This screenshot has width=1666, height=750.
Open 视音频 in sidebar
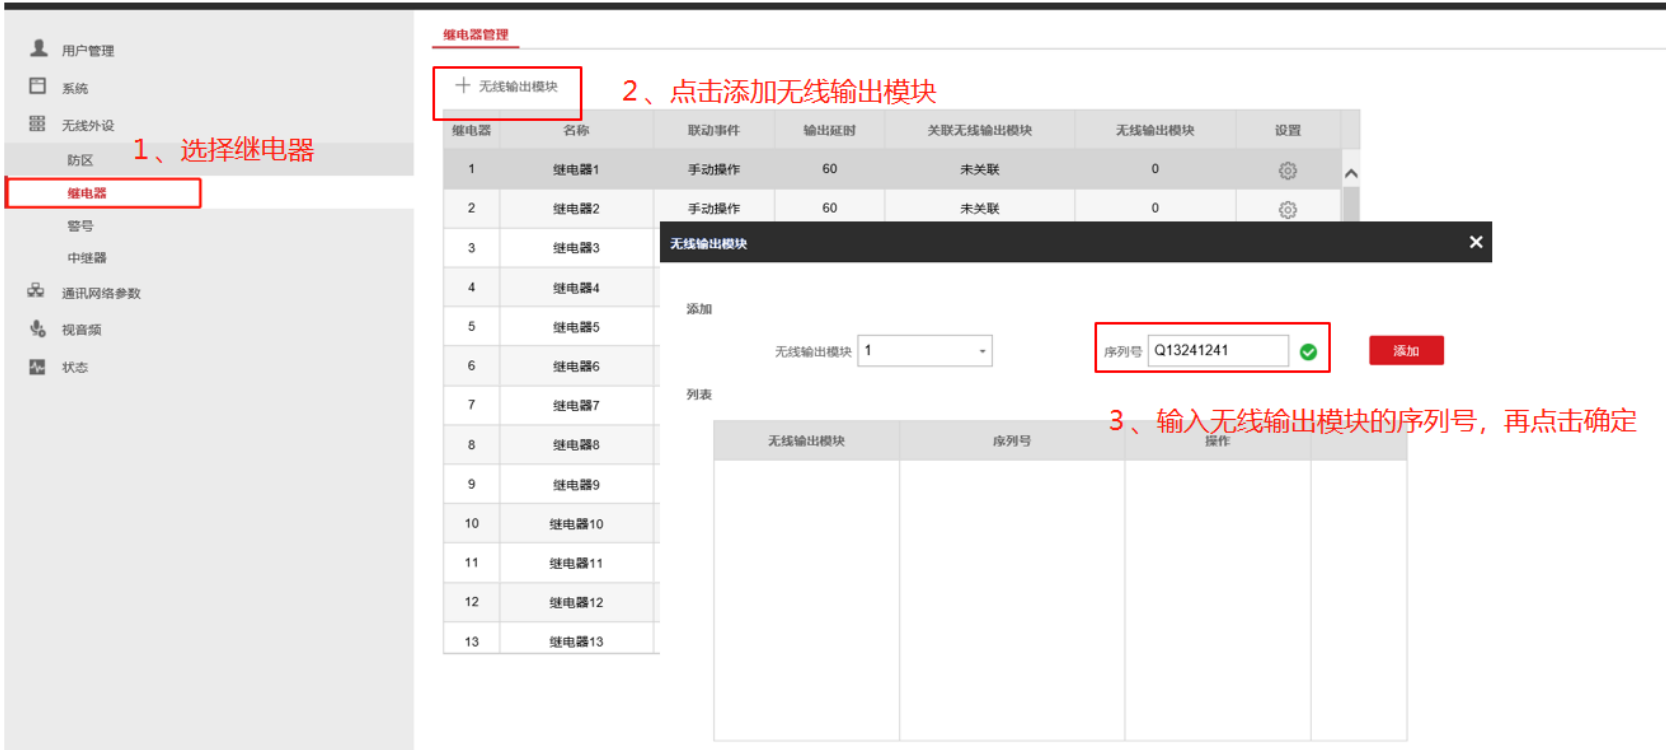tap(81, 330)
